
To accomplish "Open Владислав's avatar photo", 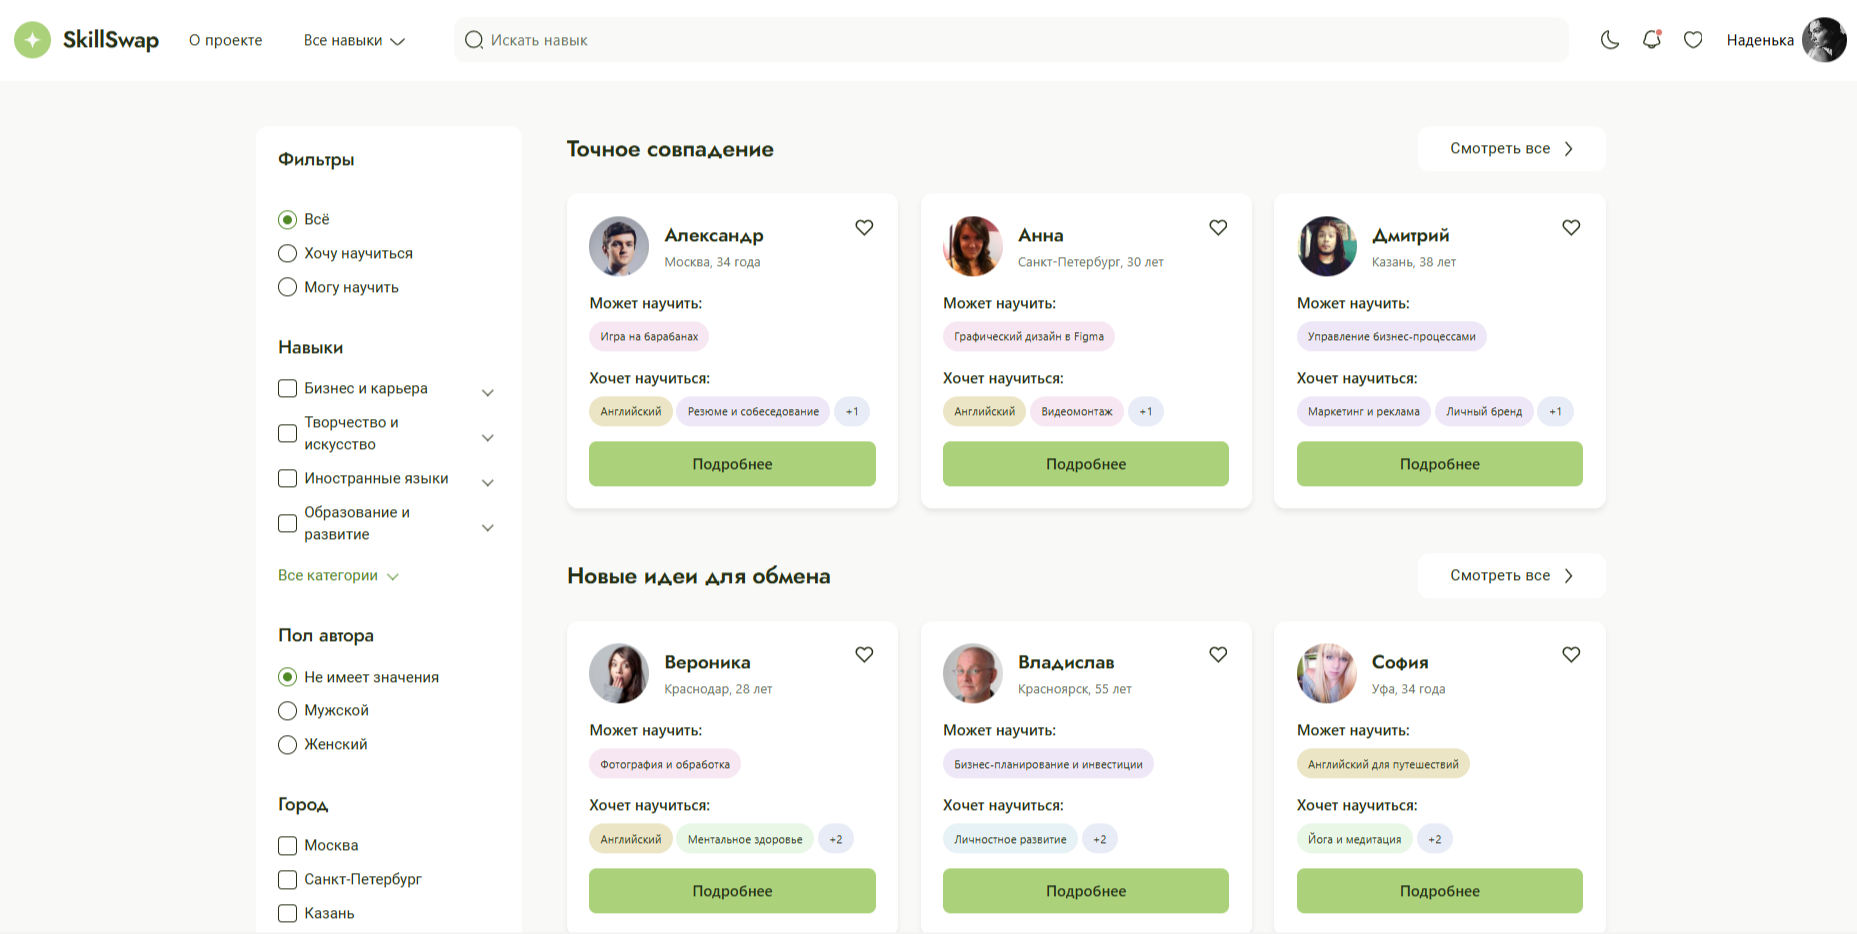I will click(973, 673).
